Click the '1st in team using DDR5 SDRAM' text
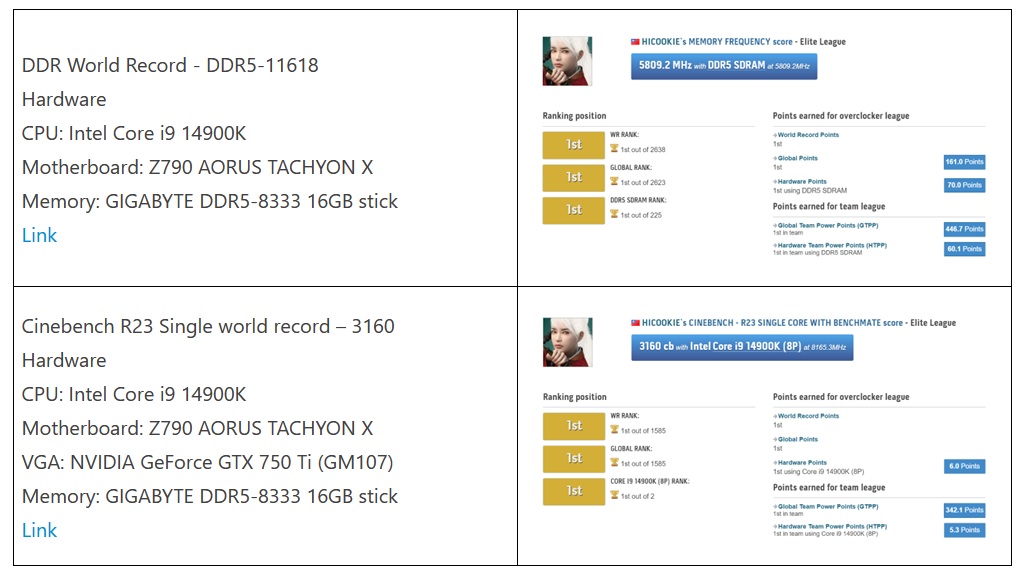The image size is (1027, 583). coord(817,253)
